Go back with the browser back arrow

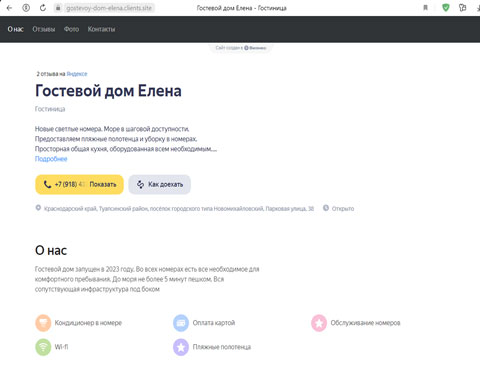click(9, 8)
